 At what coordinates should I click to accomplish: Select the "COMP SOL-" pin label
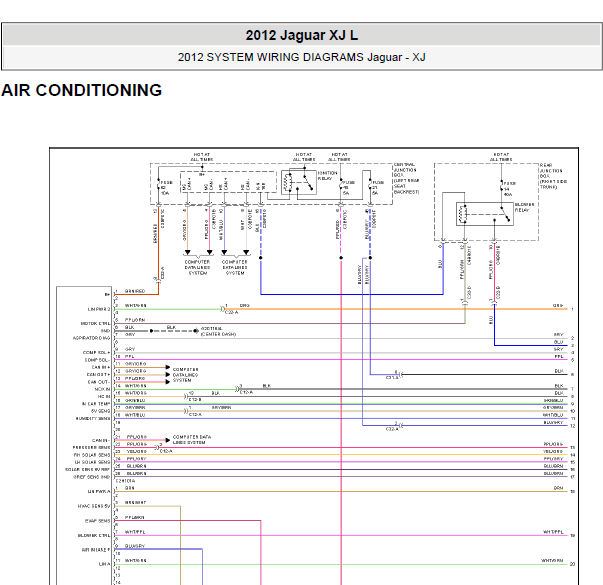97,360
